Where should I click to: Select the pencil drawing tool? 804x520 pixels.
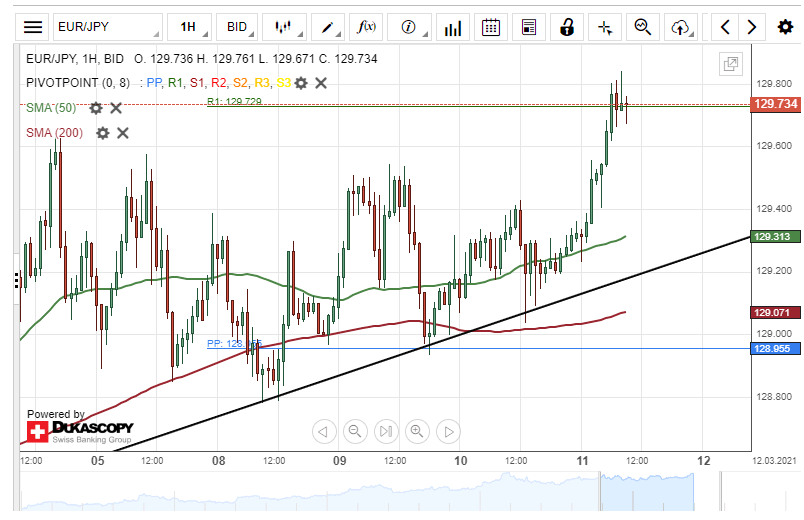328,27
